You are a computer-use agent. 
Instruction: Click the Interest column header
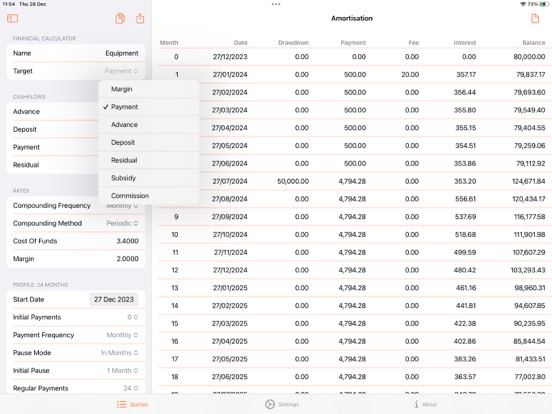pyautogui.click(x=465, y=43)
